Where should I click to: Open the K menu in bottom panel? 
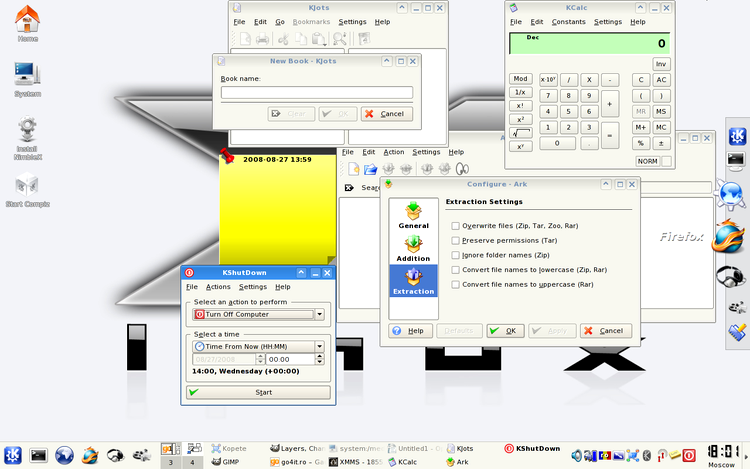coord(13,455)
